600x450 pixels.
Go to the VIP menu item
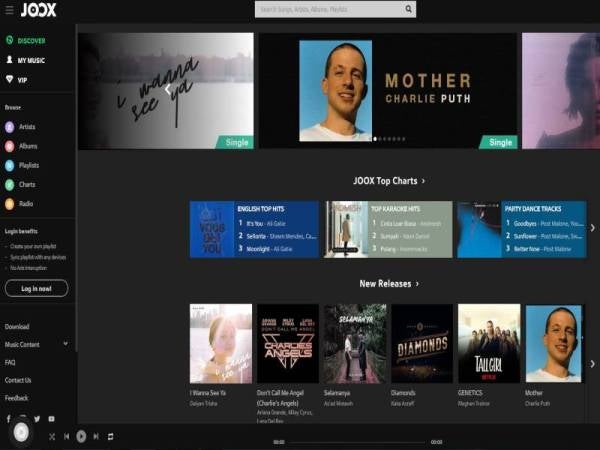tap(22, 79)
